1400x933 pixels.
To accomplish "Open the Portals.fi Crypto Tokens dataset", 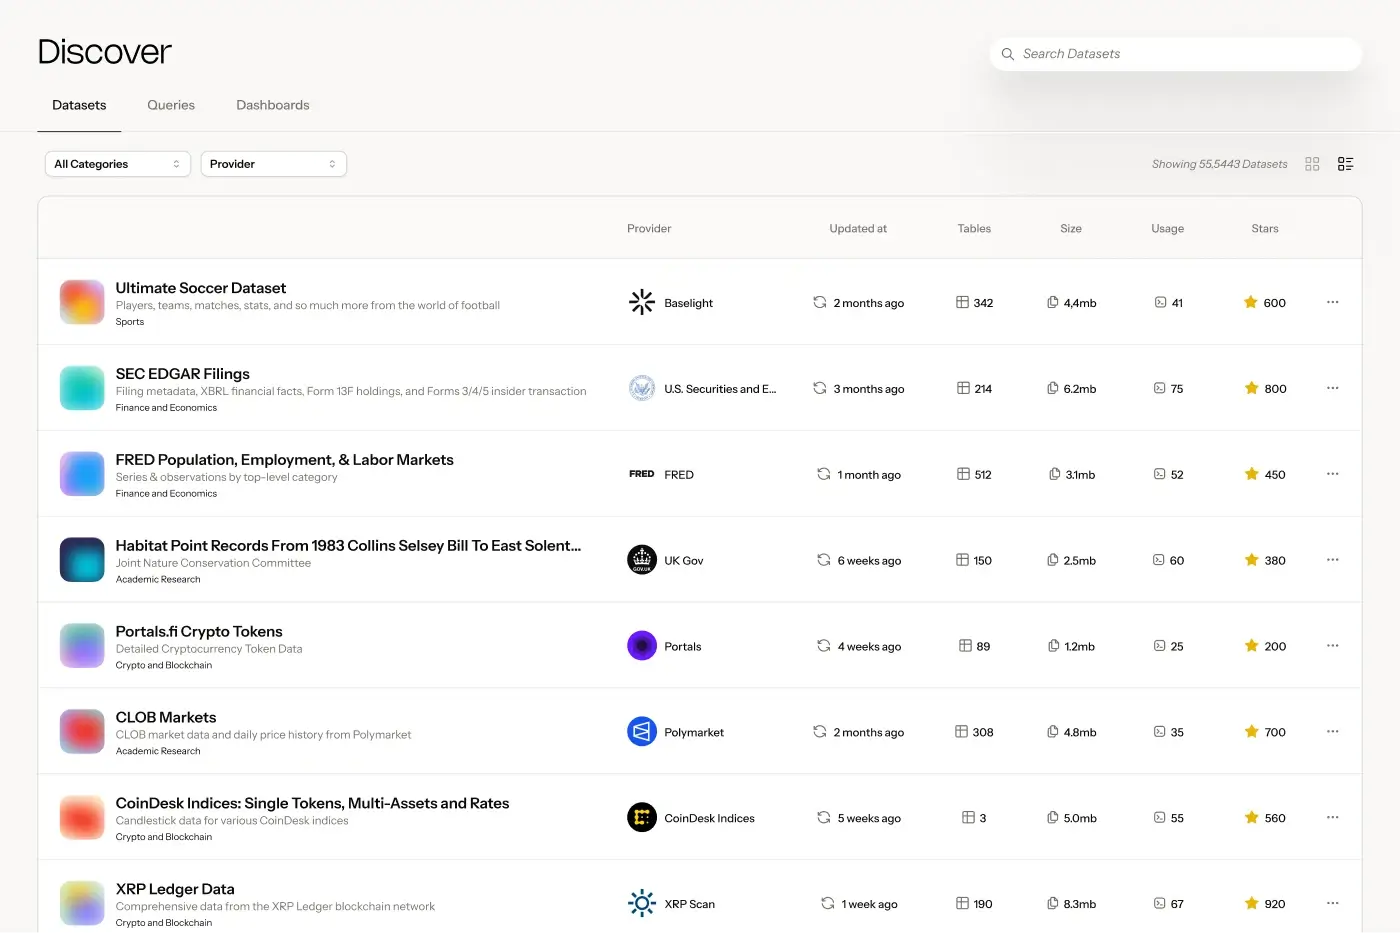I will 199,632.
